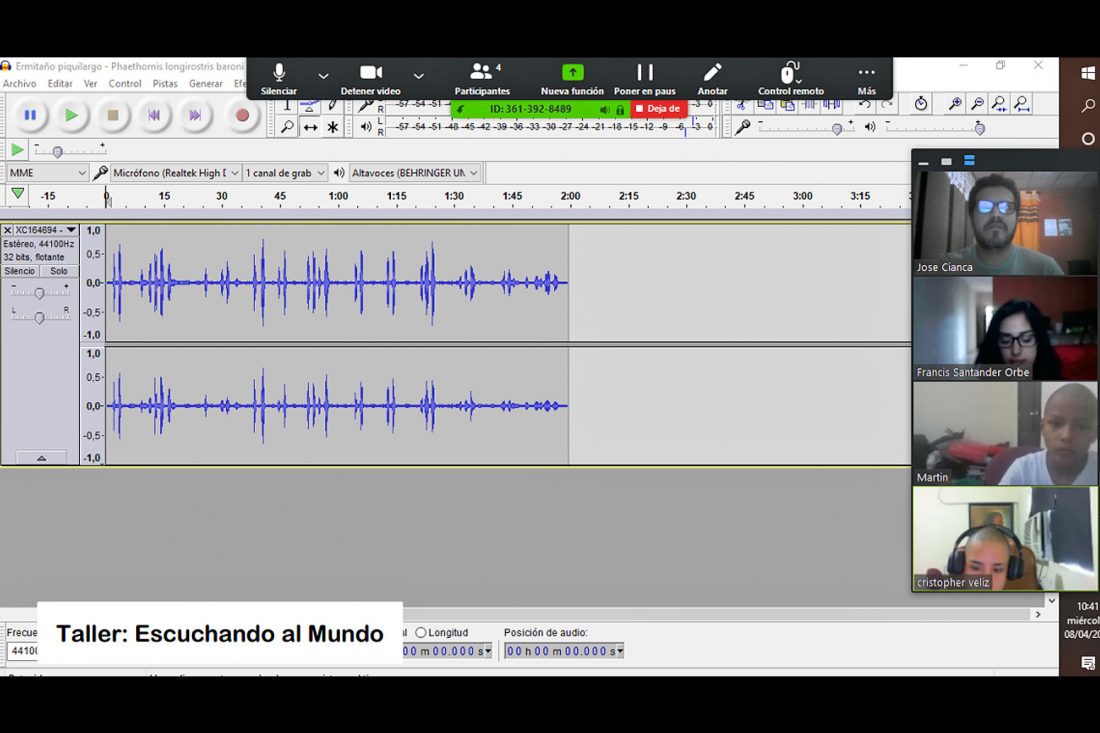Screen dimensions: 1100x733
Task: Pause playback using the Pause button
Action: (31, 115)
